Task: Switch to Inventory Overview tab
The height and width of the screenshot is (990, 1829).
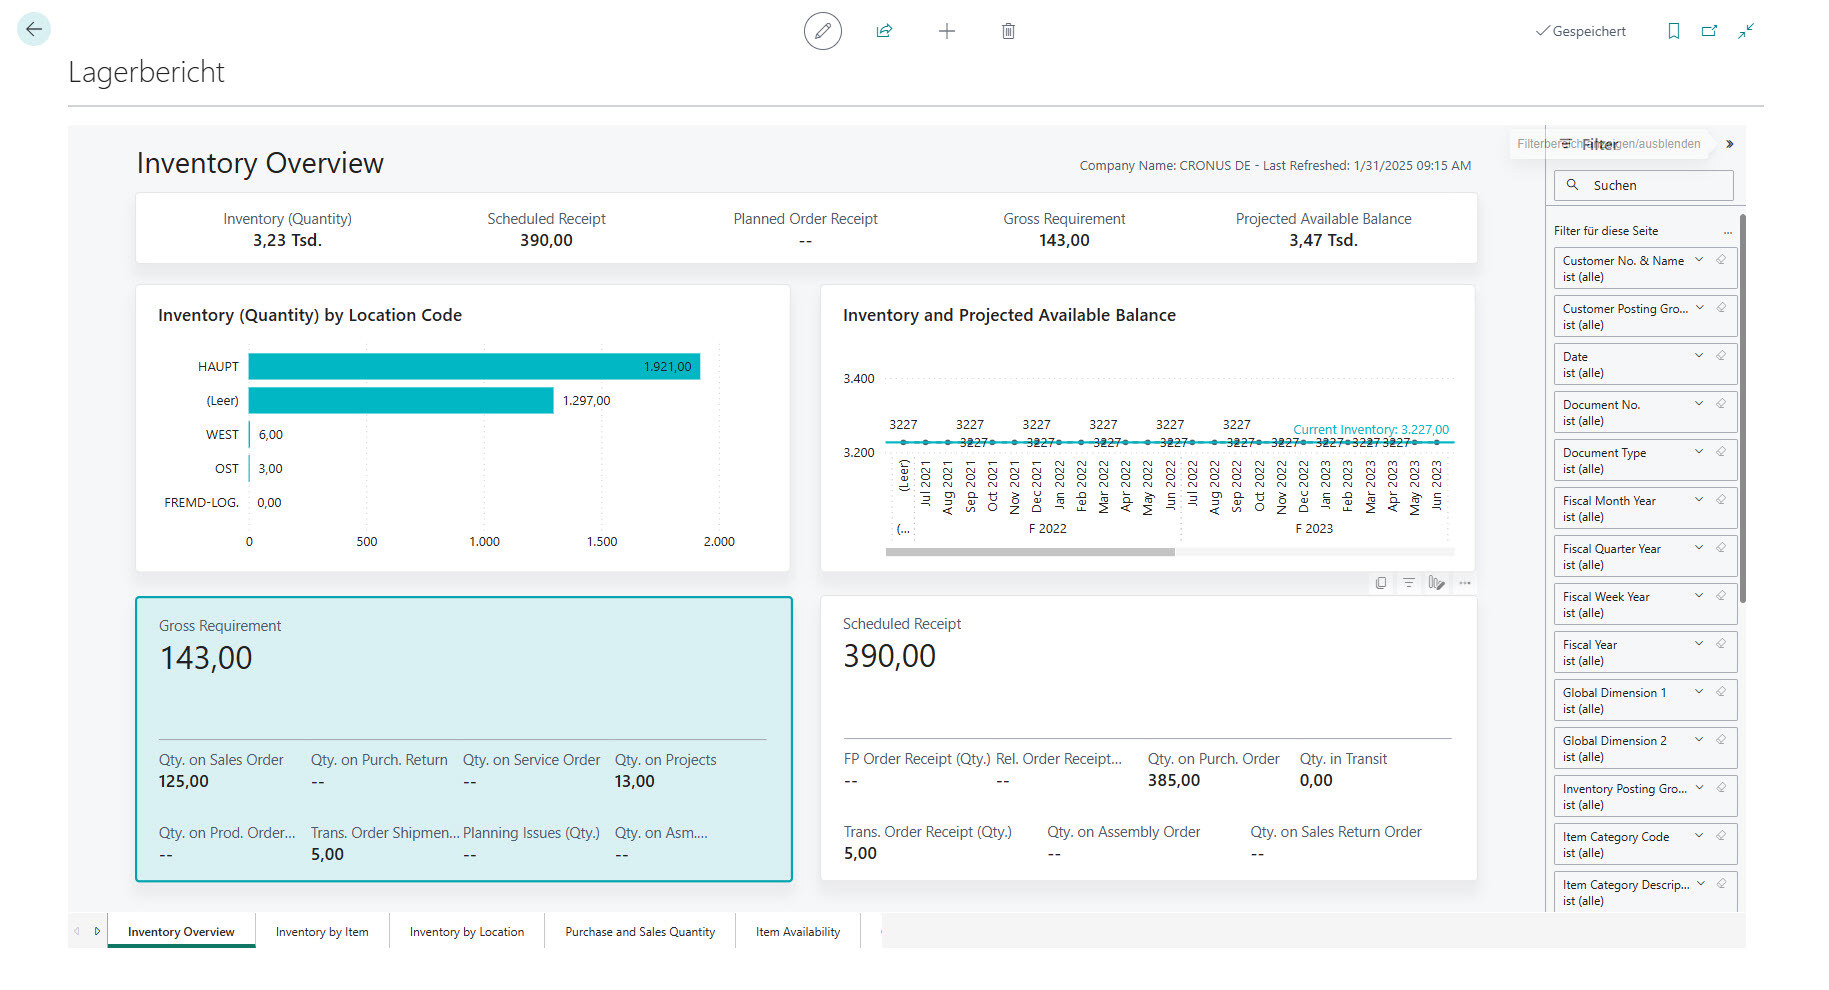Action: (181, 931)
